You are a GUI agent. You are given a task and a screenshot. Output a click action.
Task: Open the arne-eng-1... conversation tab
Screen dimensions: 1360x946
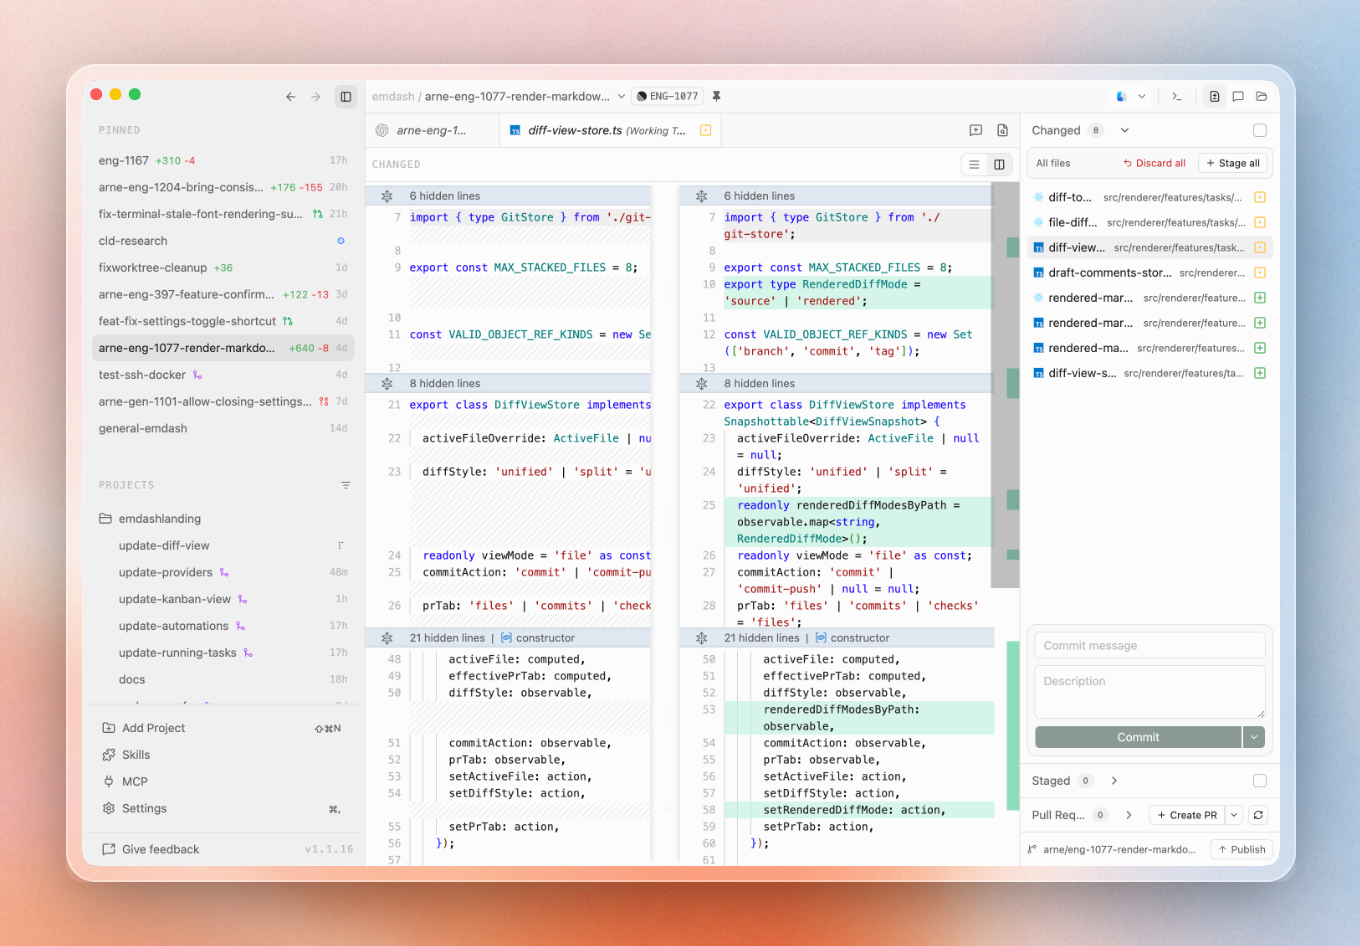[x=431, y=130]
